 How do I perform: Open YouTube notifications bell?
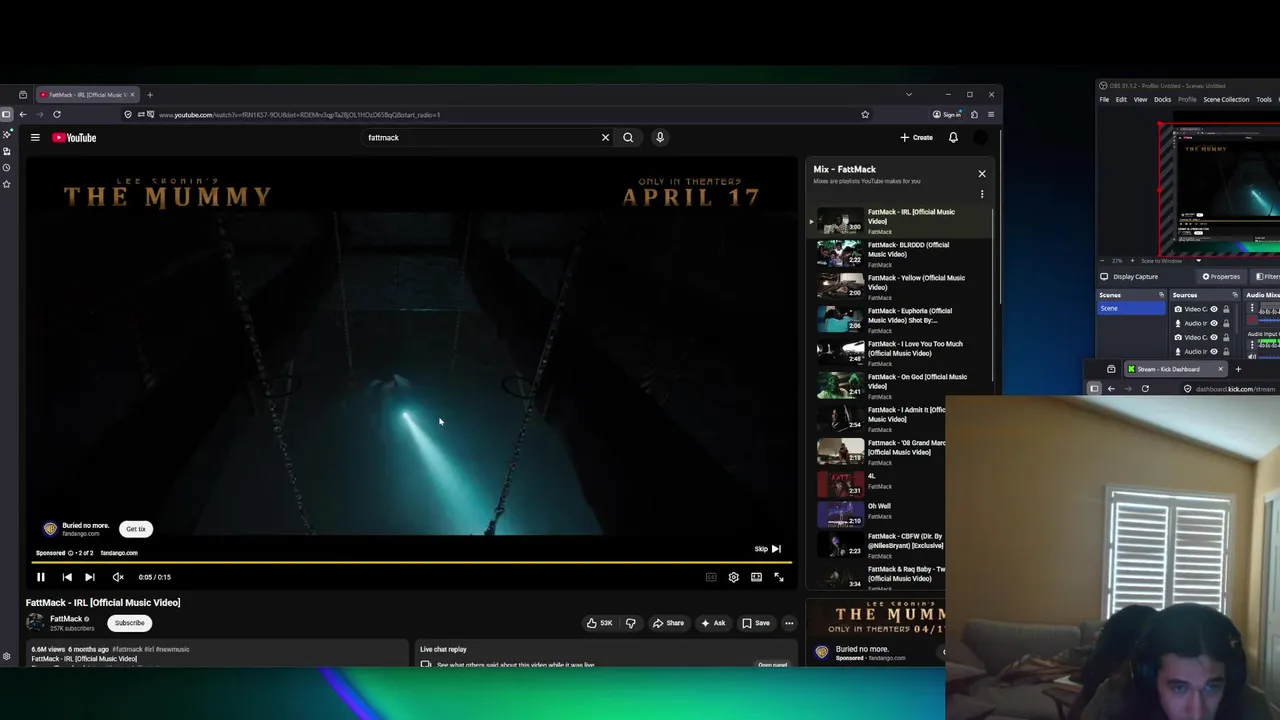[x=953, y=138]
